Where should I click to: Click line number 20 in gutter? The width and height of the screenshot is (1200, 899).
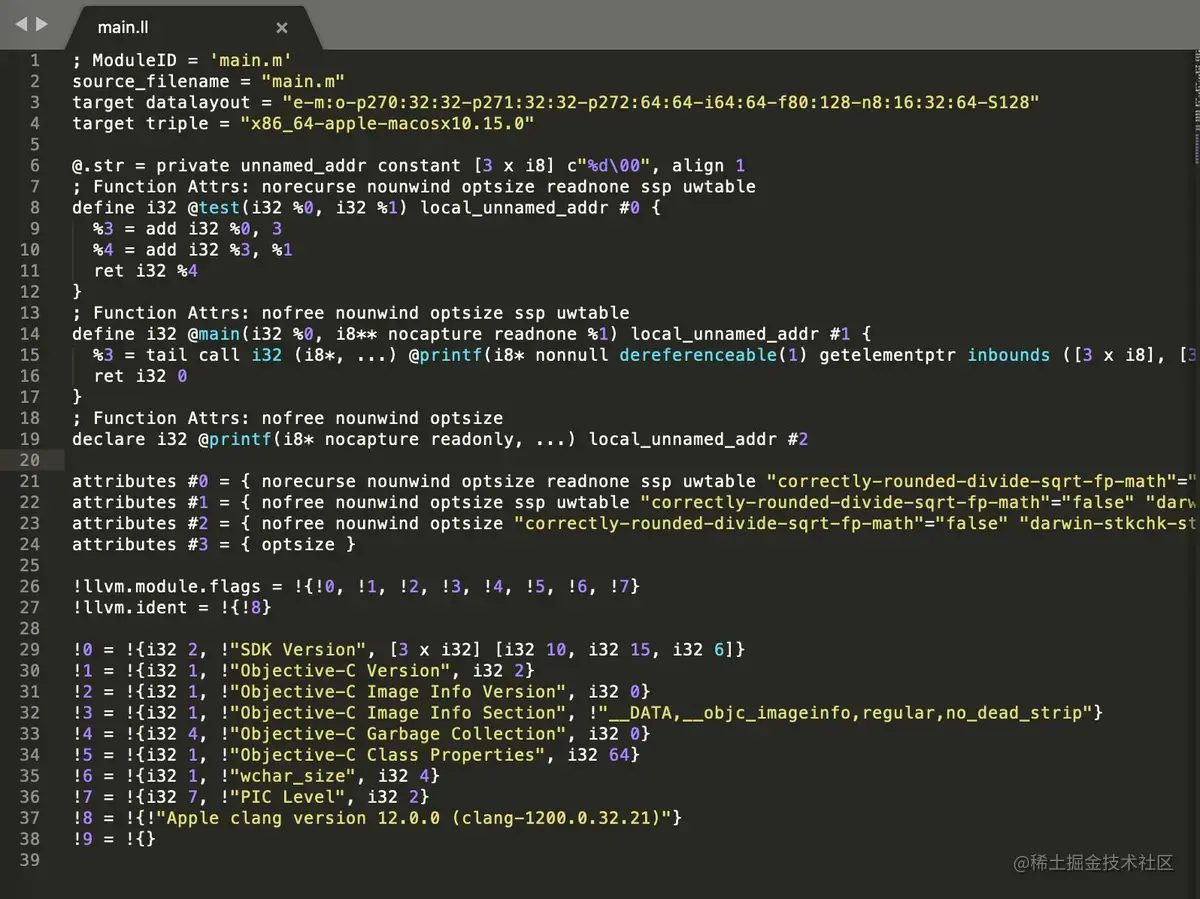tap(30, 460)
